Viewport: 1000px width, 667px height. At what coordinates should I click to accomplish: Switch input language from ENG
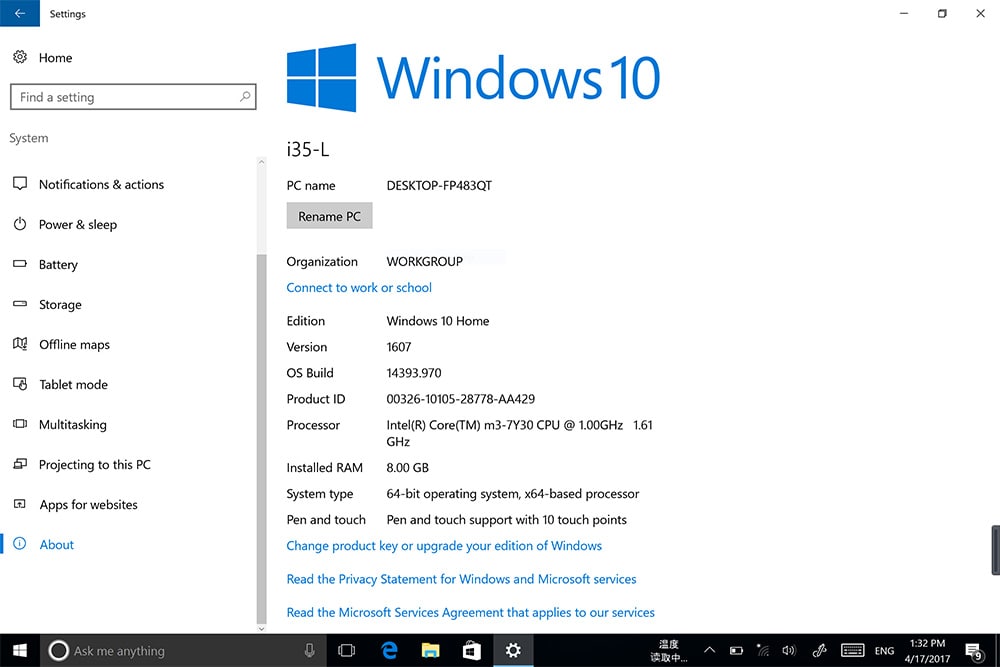[885, 650]
